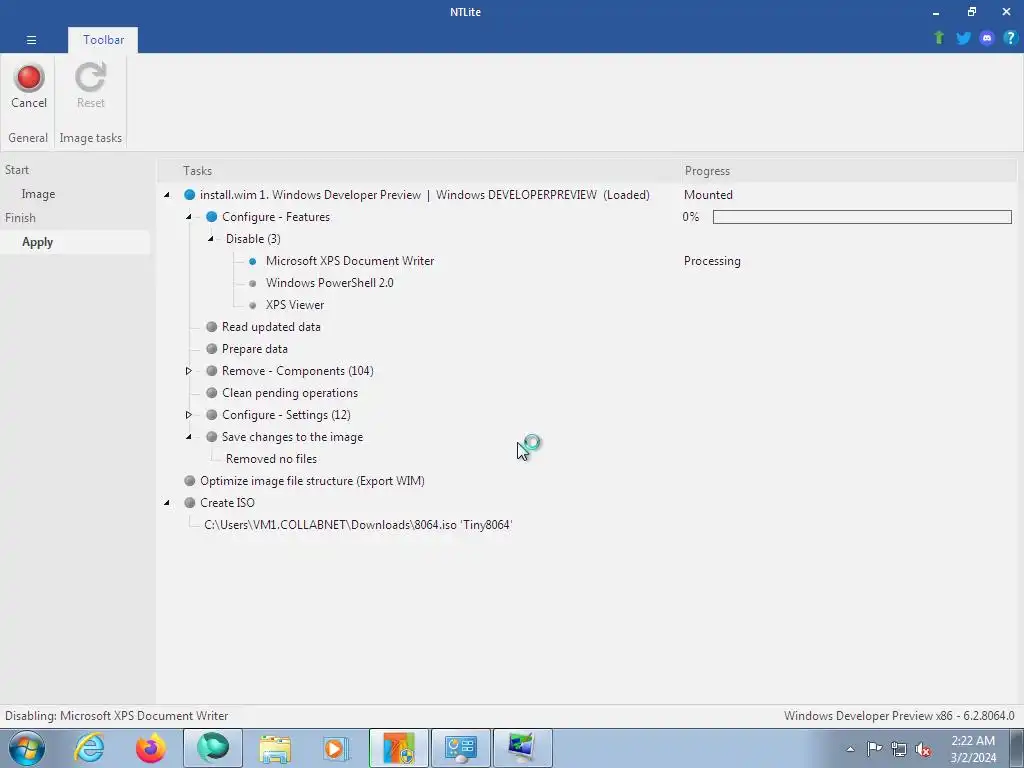Viewport: 1024px width, 768px height.
Task: Collapse the install.wim root tree node
Action: [167, 195]
